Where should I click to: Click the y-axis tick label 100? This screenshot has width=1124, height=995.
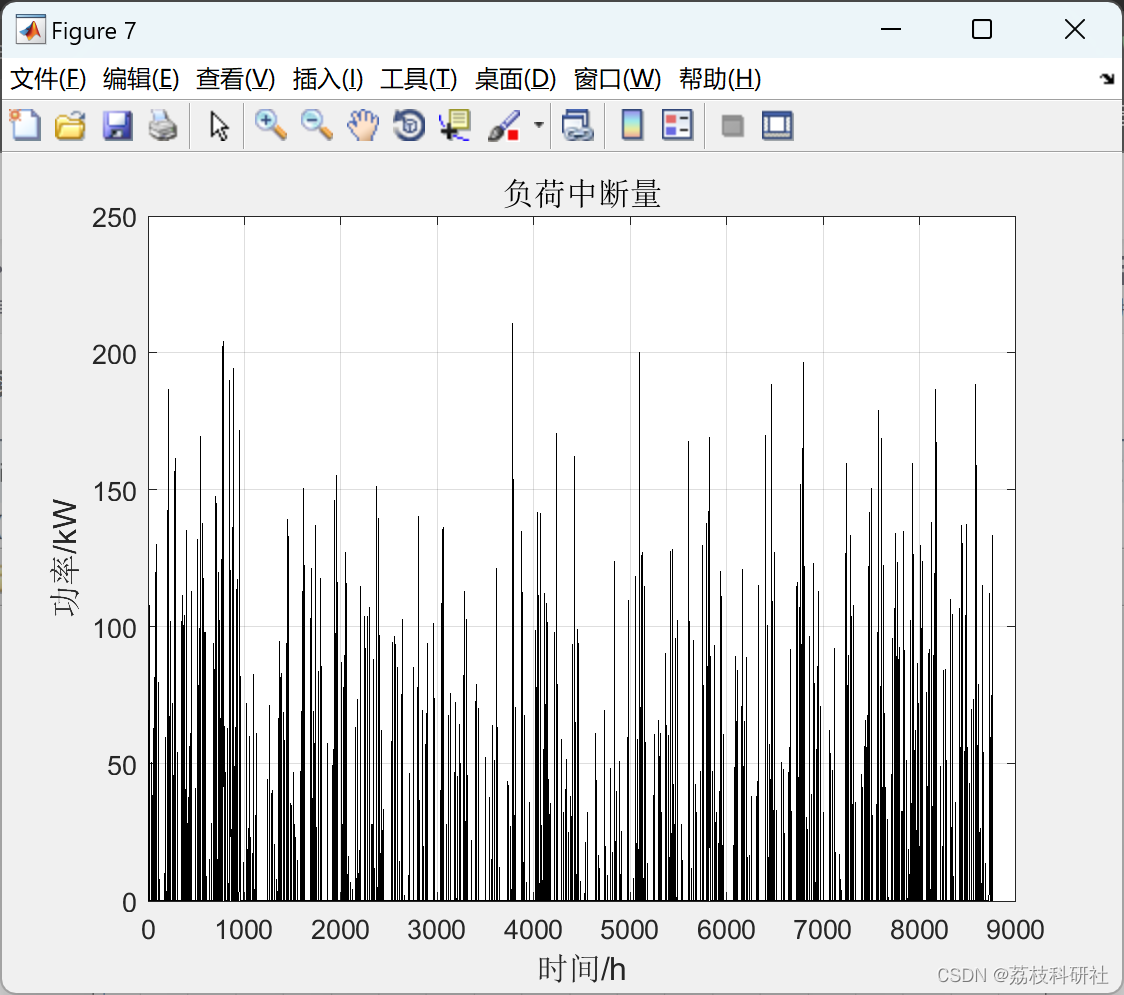click(x=114, y=629)
